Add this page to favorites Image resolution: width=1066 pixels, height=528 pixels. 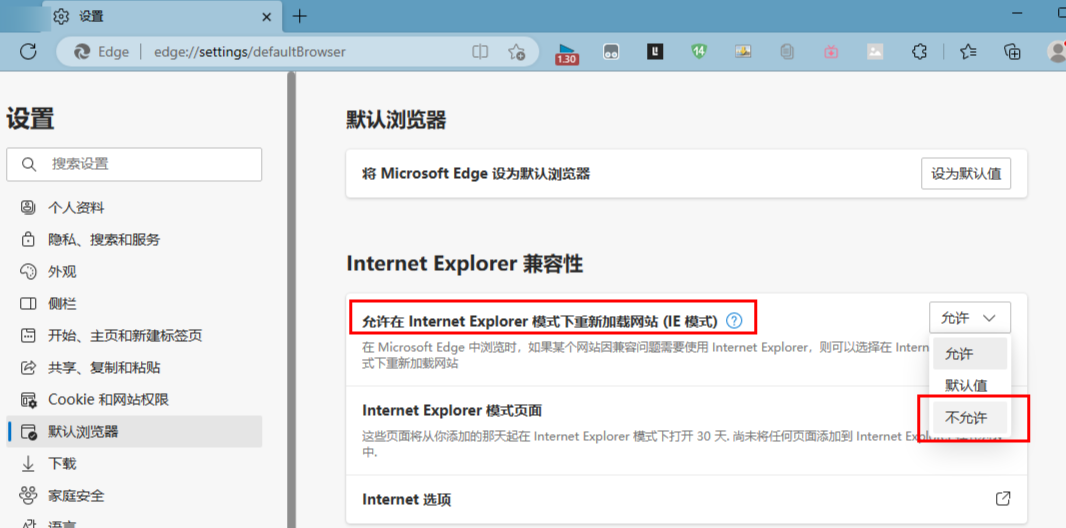click(516, 52)
